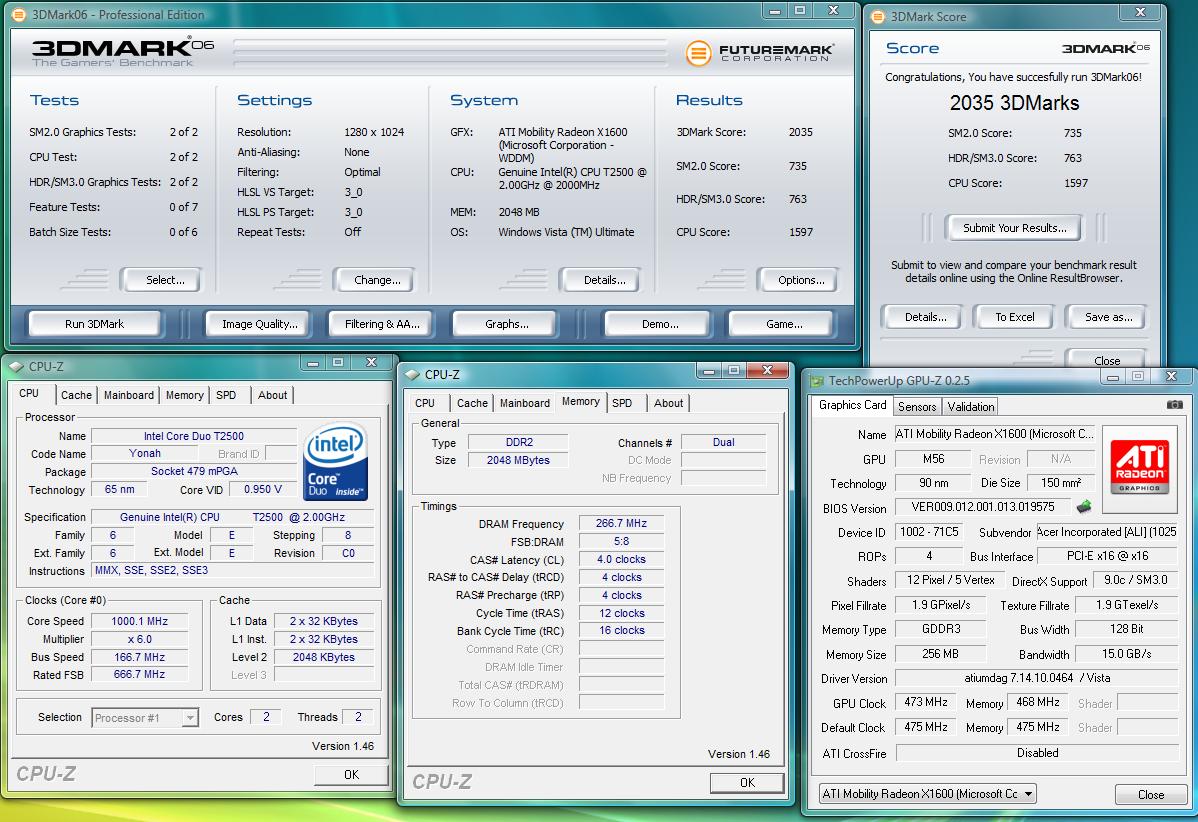Image resolution: width=1198 pixels, height=822 pixels.
Task: Click the GPU-Z screenshot camera icon
Action: [x=1174, y=405]
